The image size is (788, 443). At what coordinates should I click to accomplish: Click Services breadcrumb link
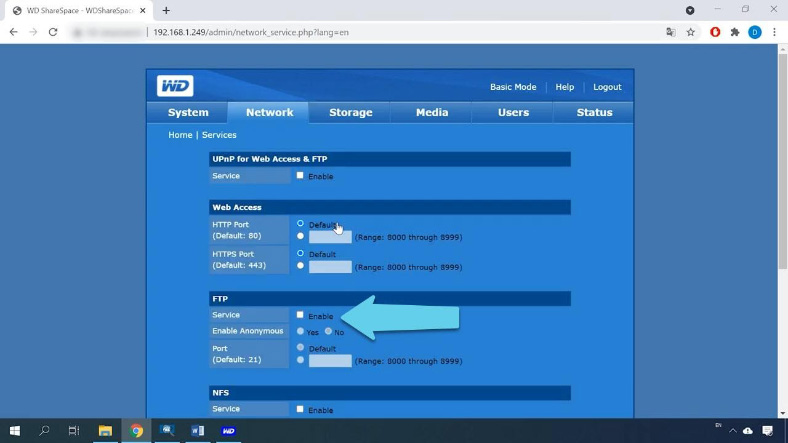[219, 135]
